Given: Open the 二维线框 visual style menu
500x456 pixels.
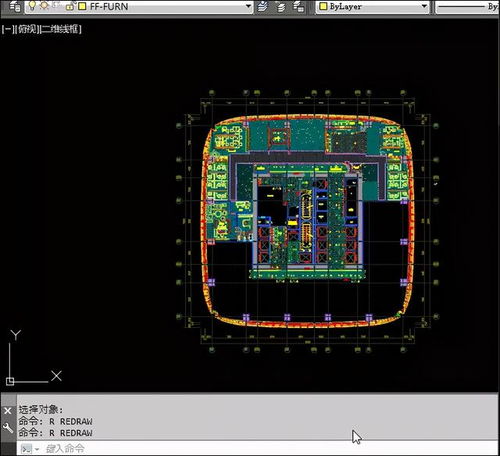Looking at the screenshot, I should (61, 29).
